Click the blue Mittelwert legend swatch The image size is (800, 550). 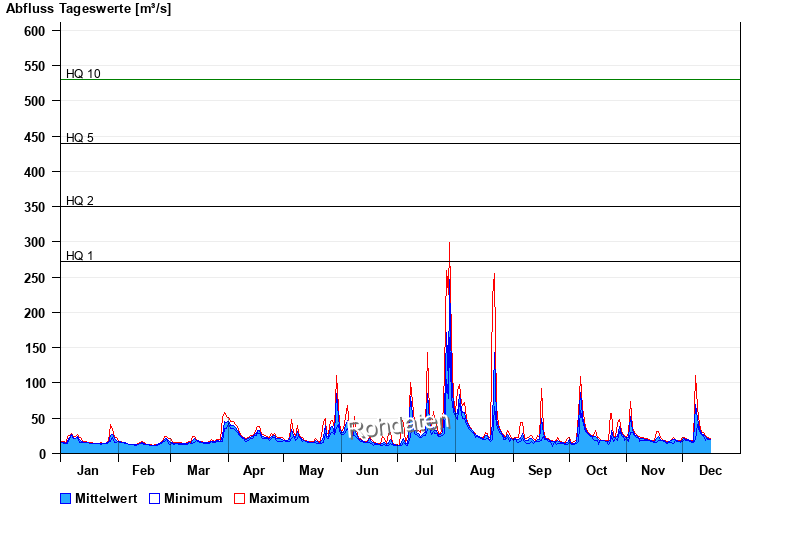(x=66, y=499)
